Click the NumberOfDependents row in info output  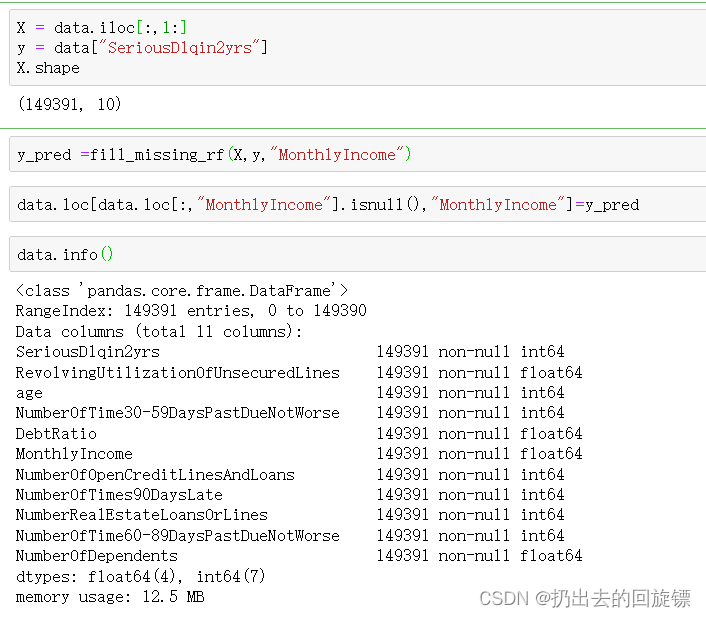(x=299, y=555)
